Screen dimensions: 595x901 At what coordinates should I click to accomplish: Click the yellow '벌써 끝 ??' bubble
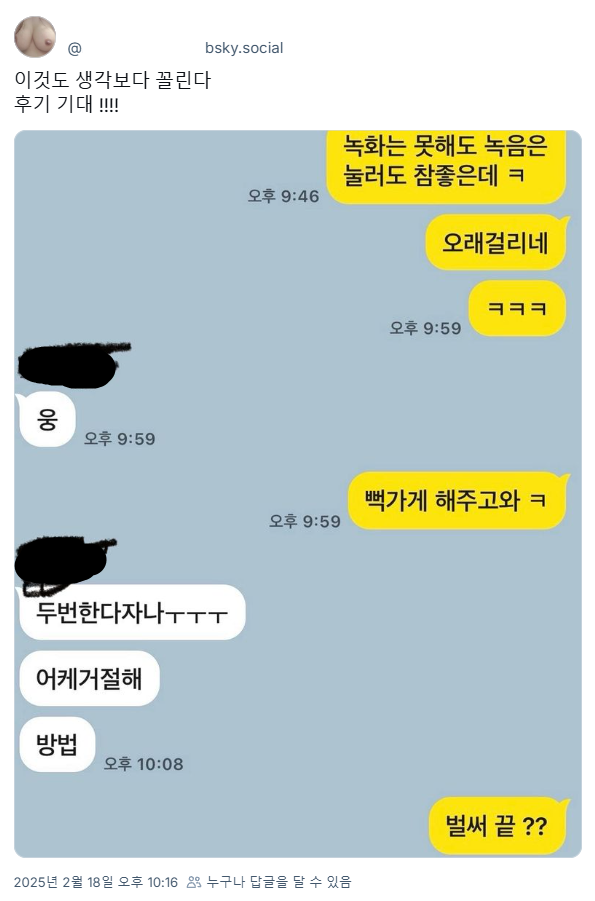[x=498, y=826]
